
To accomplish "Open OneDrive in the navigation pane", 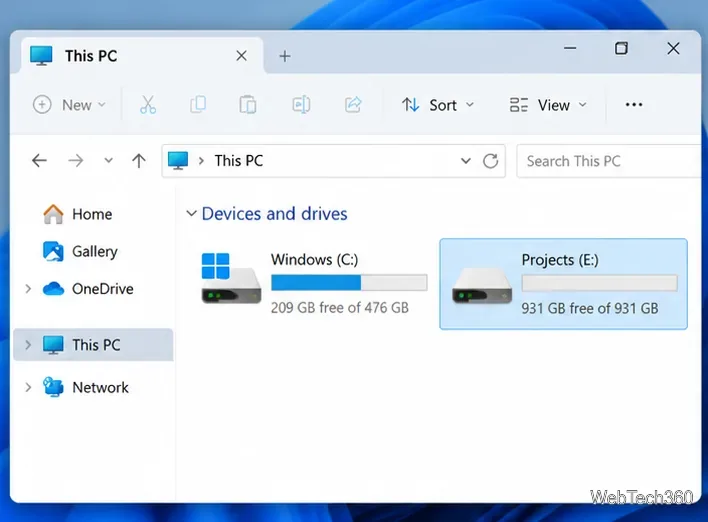I will click(x=102, y=289).
